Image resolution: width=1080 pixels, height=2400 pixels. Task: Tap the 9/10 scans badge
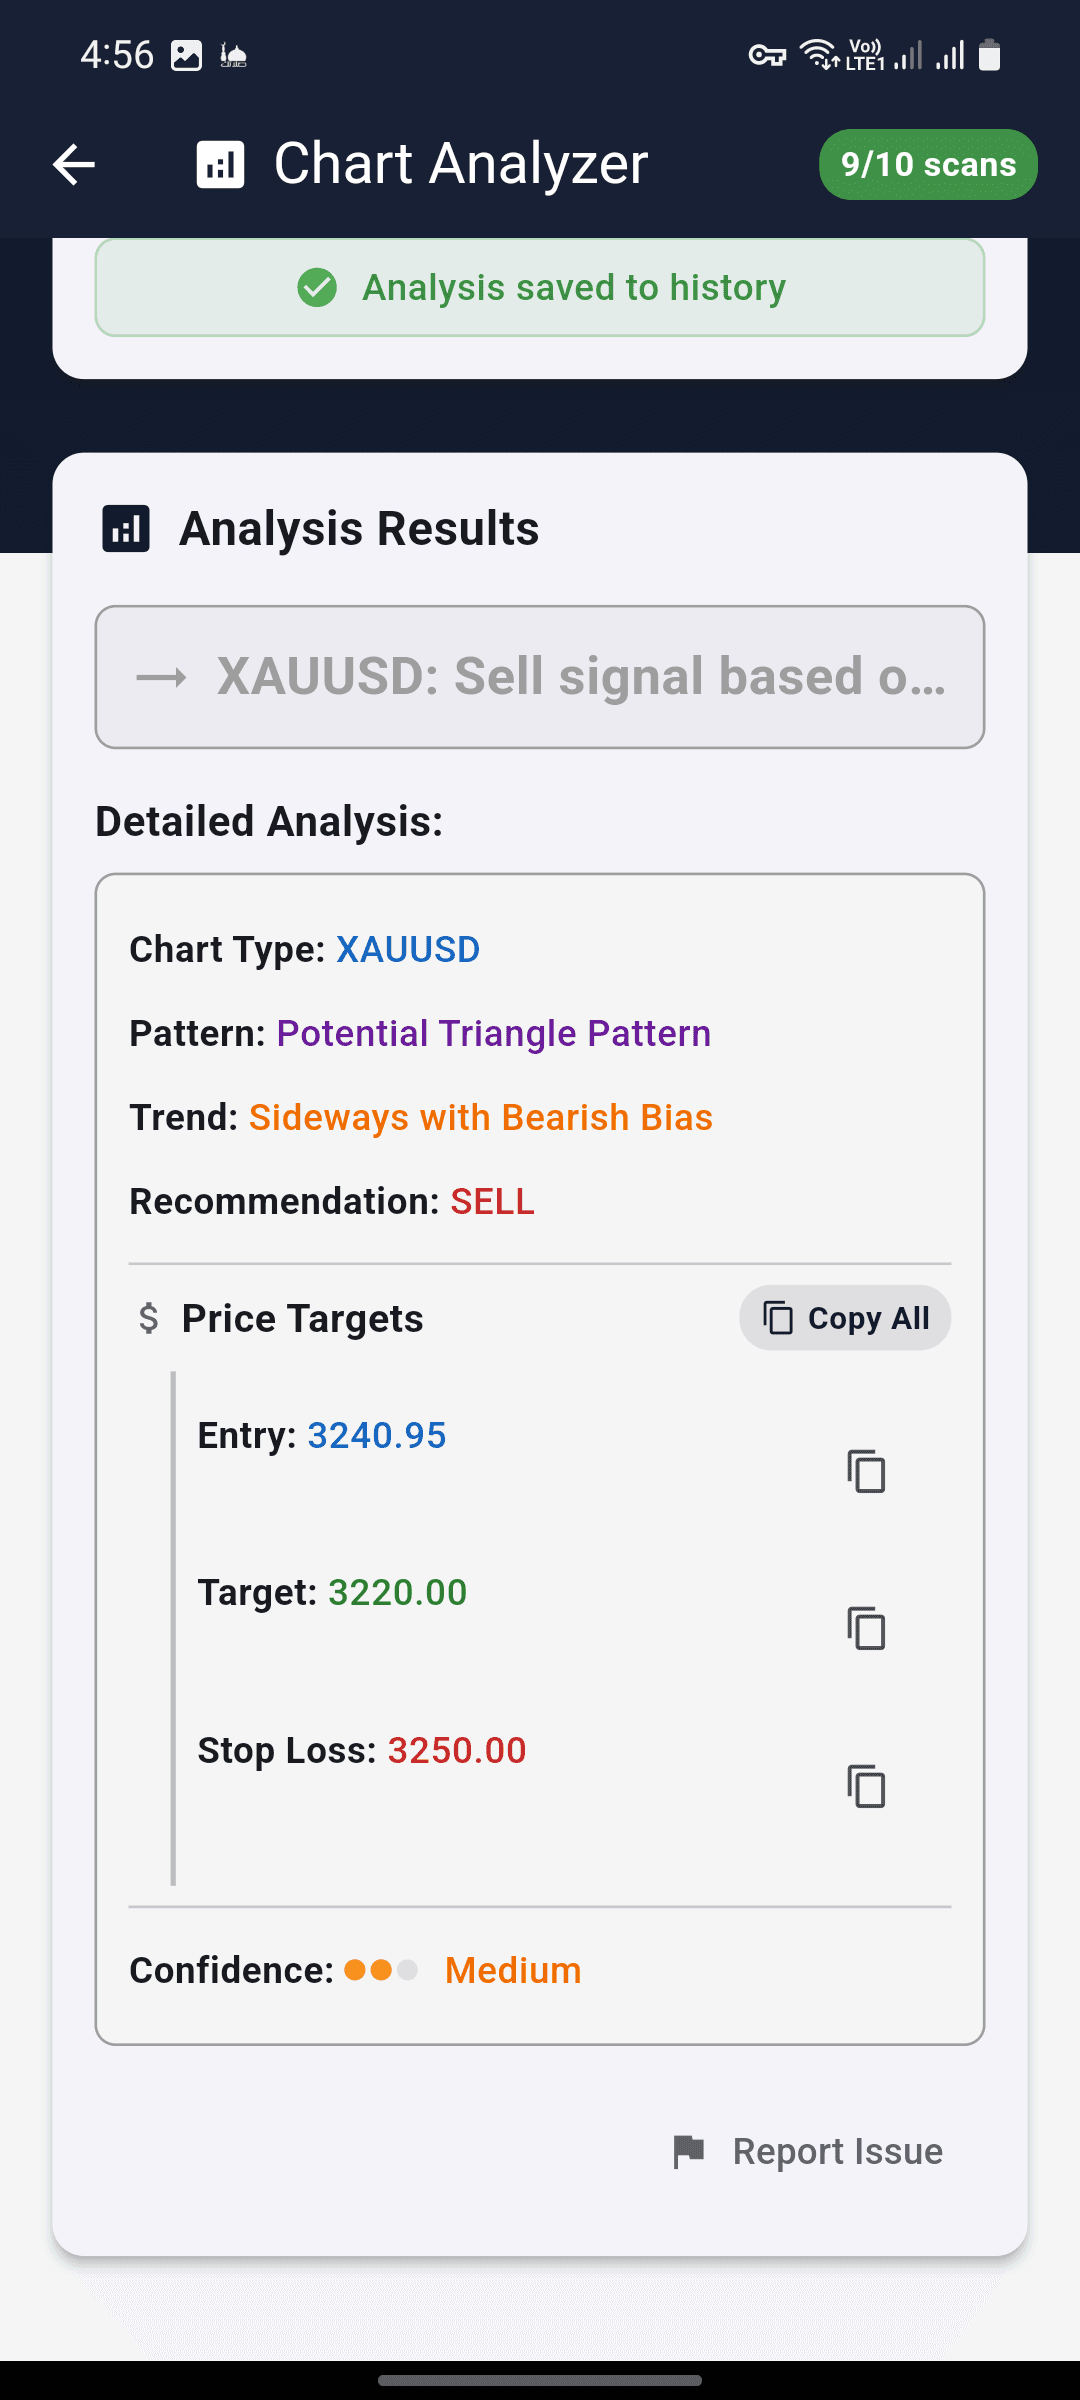pos(928,165)
